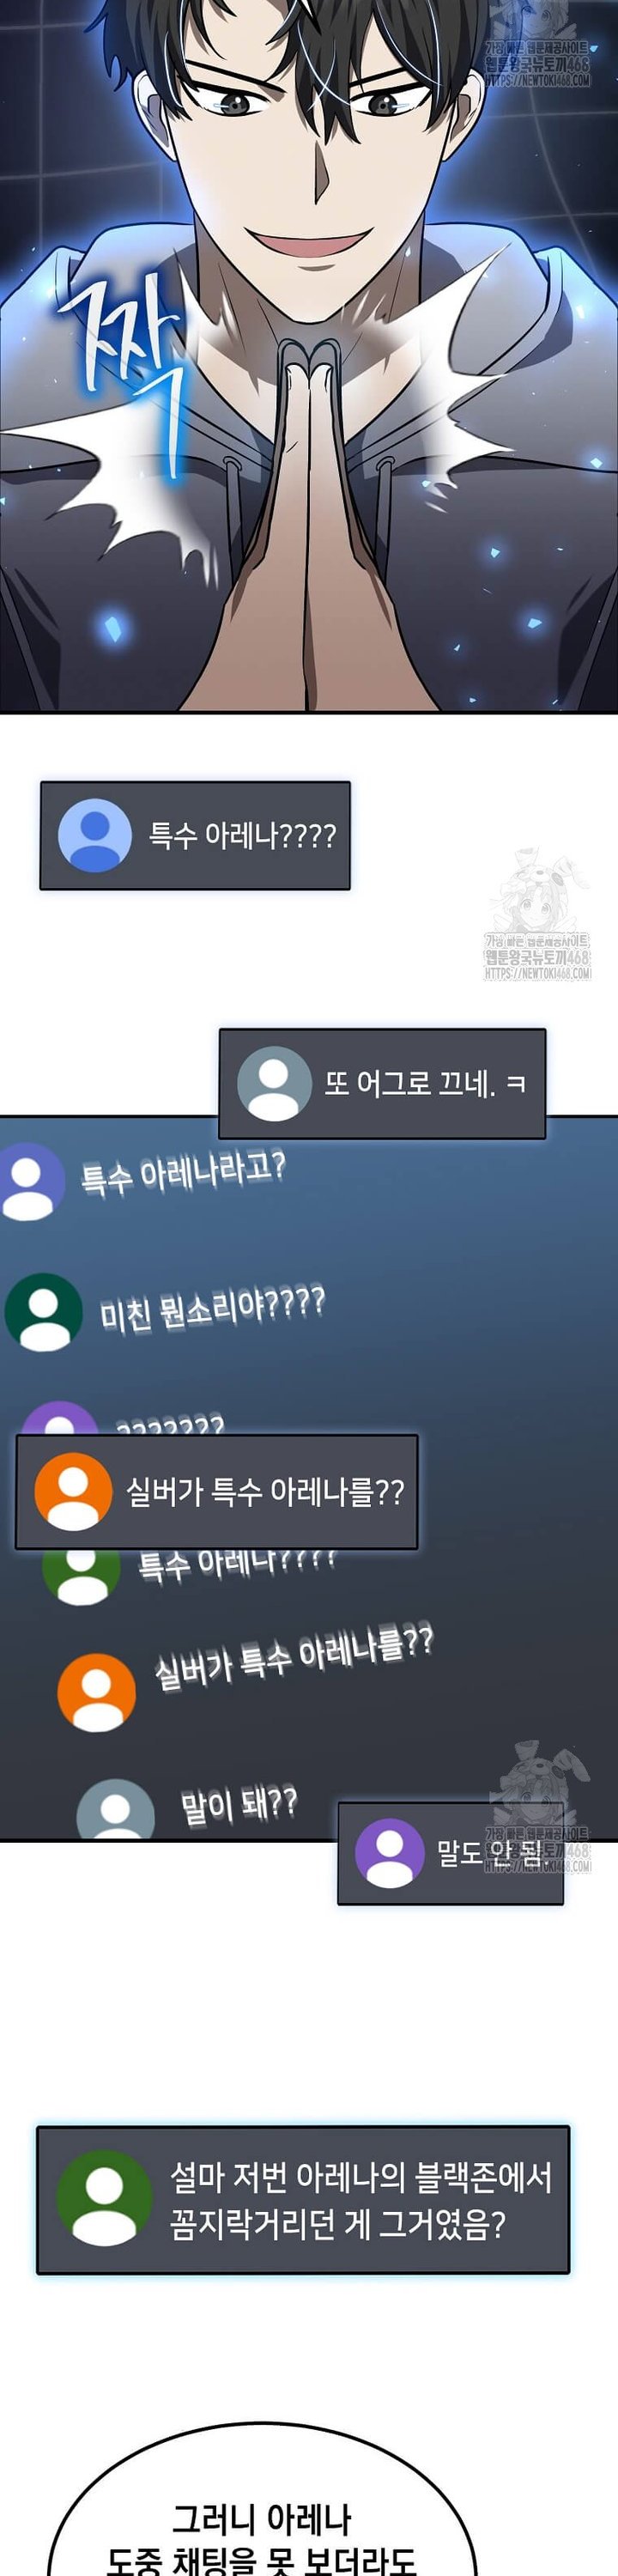Image resolution: width=618 pixels, height=2576 pixels.
Task: Click the mascot watermark below the first chat
Action: click(x=538, y=915)
